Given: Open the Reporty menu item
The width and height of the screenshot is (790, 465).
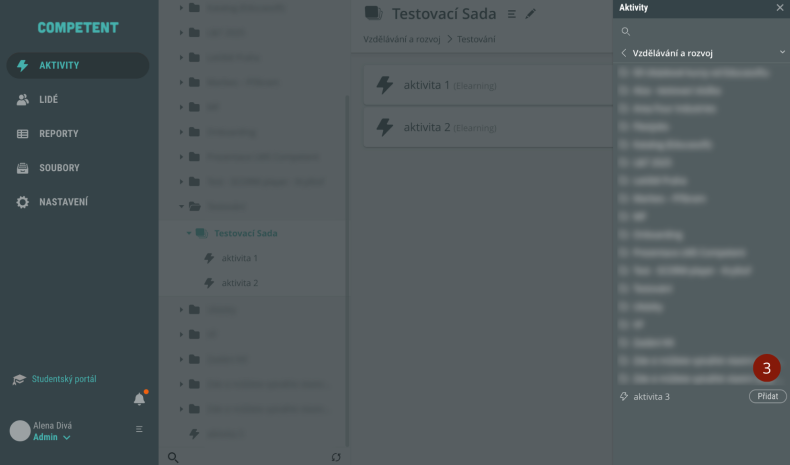Looking at the screenshot, I should click(x=58, y=134).
